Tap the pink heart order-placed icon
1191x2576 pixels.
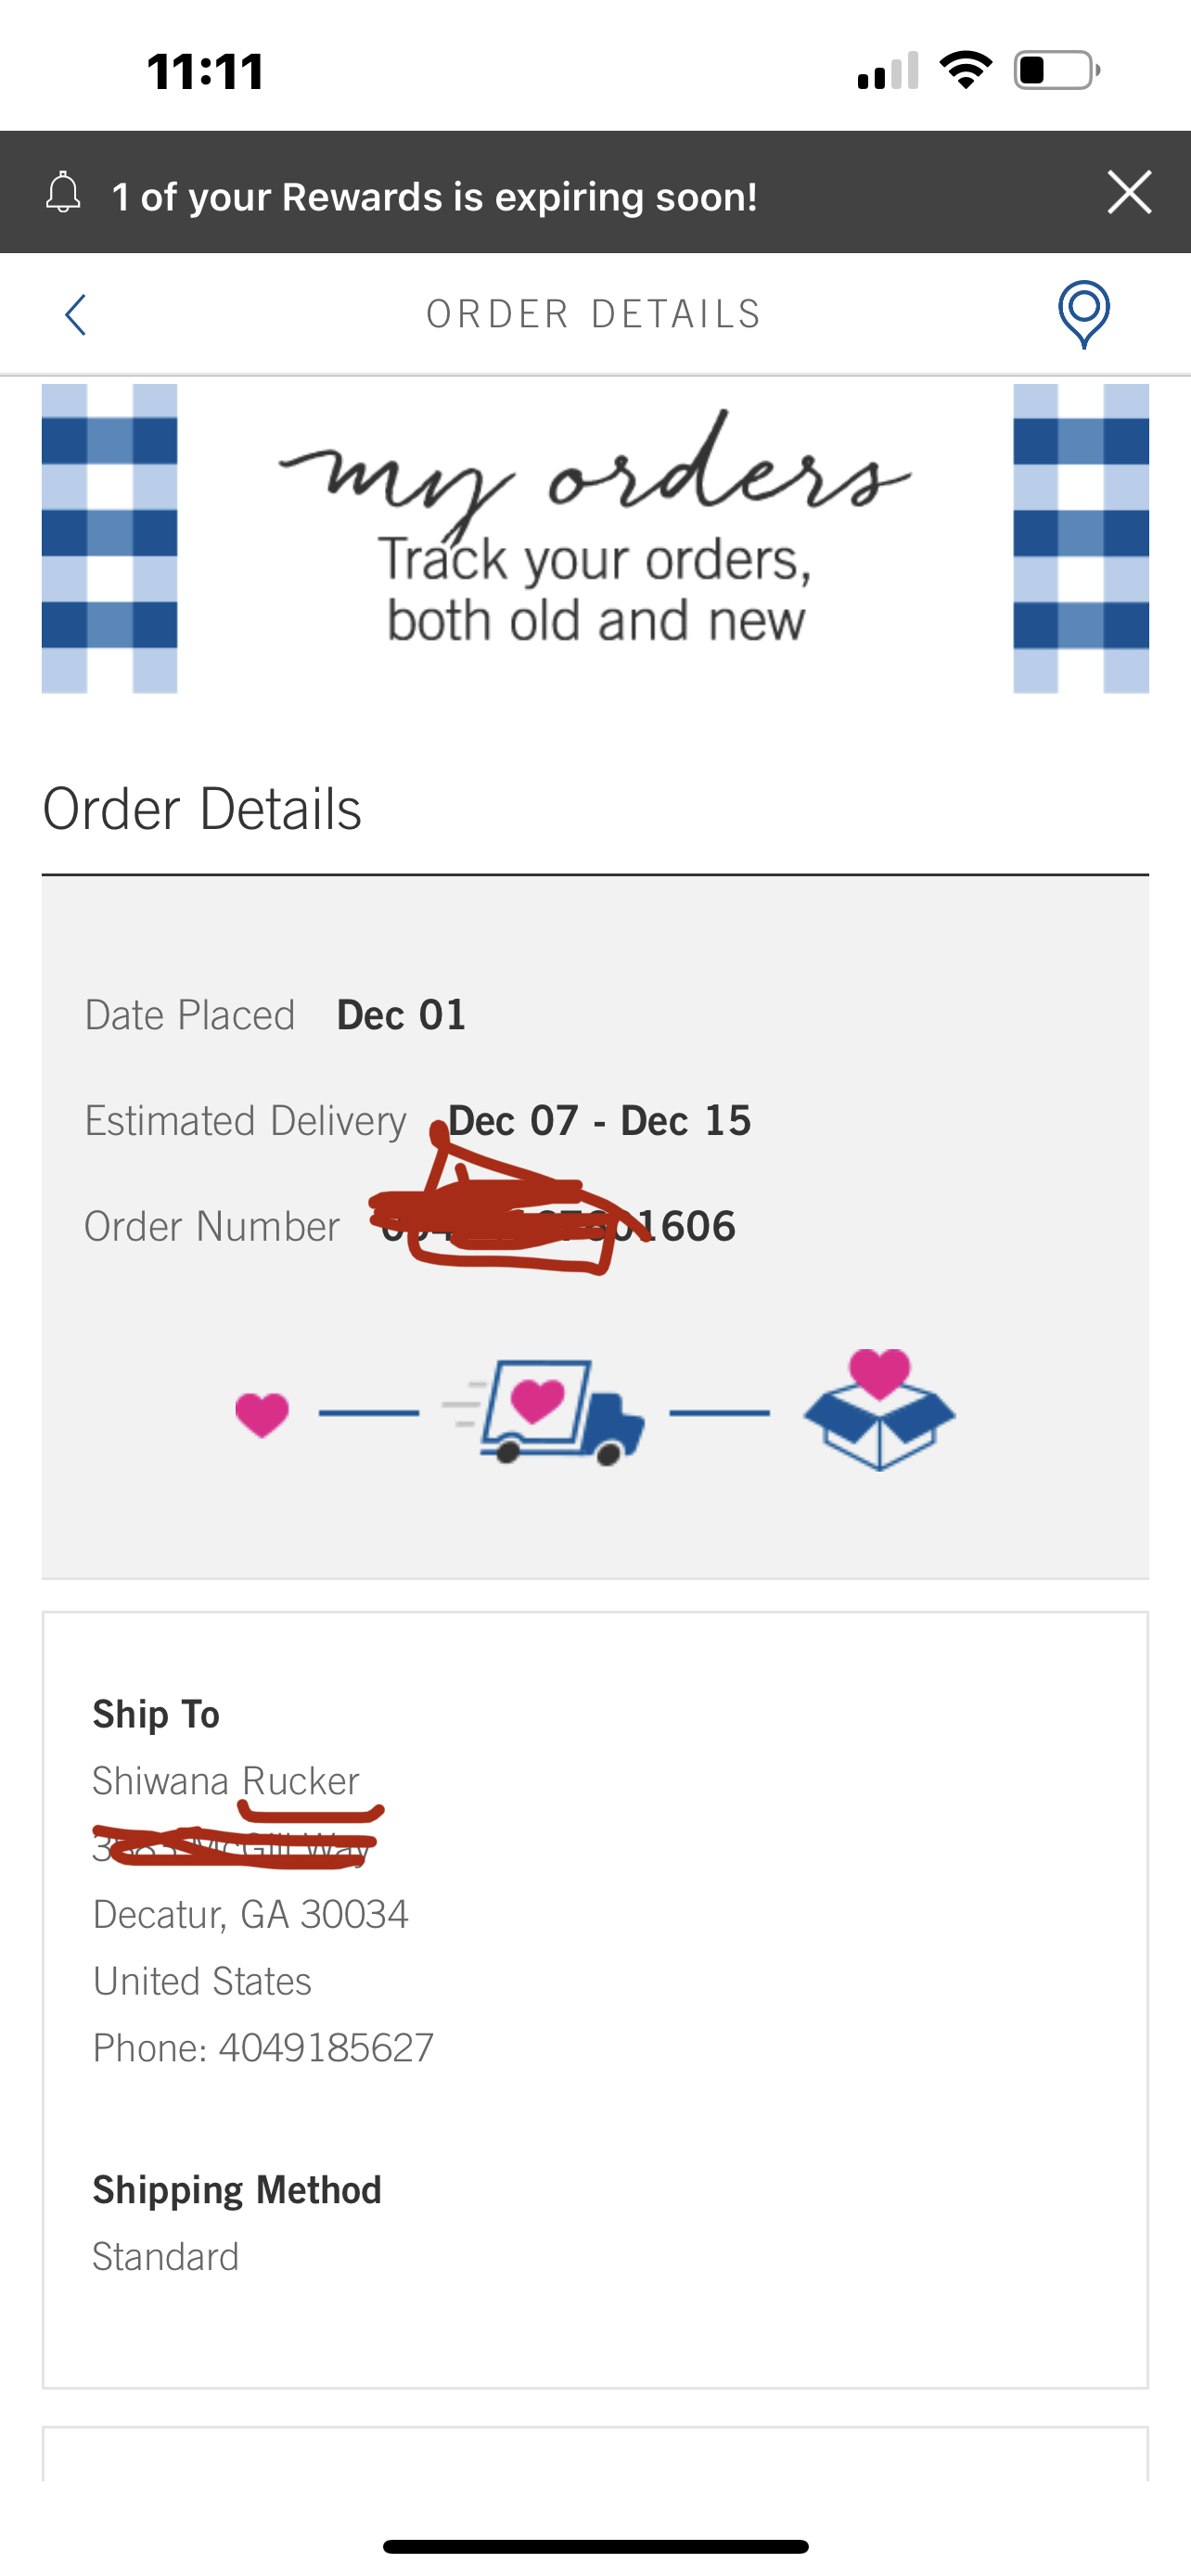click(262, 1414)
